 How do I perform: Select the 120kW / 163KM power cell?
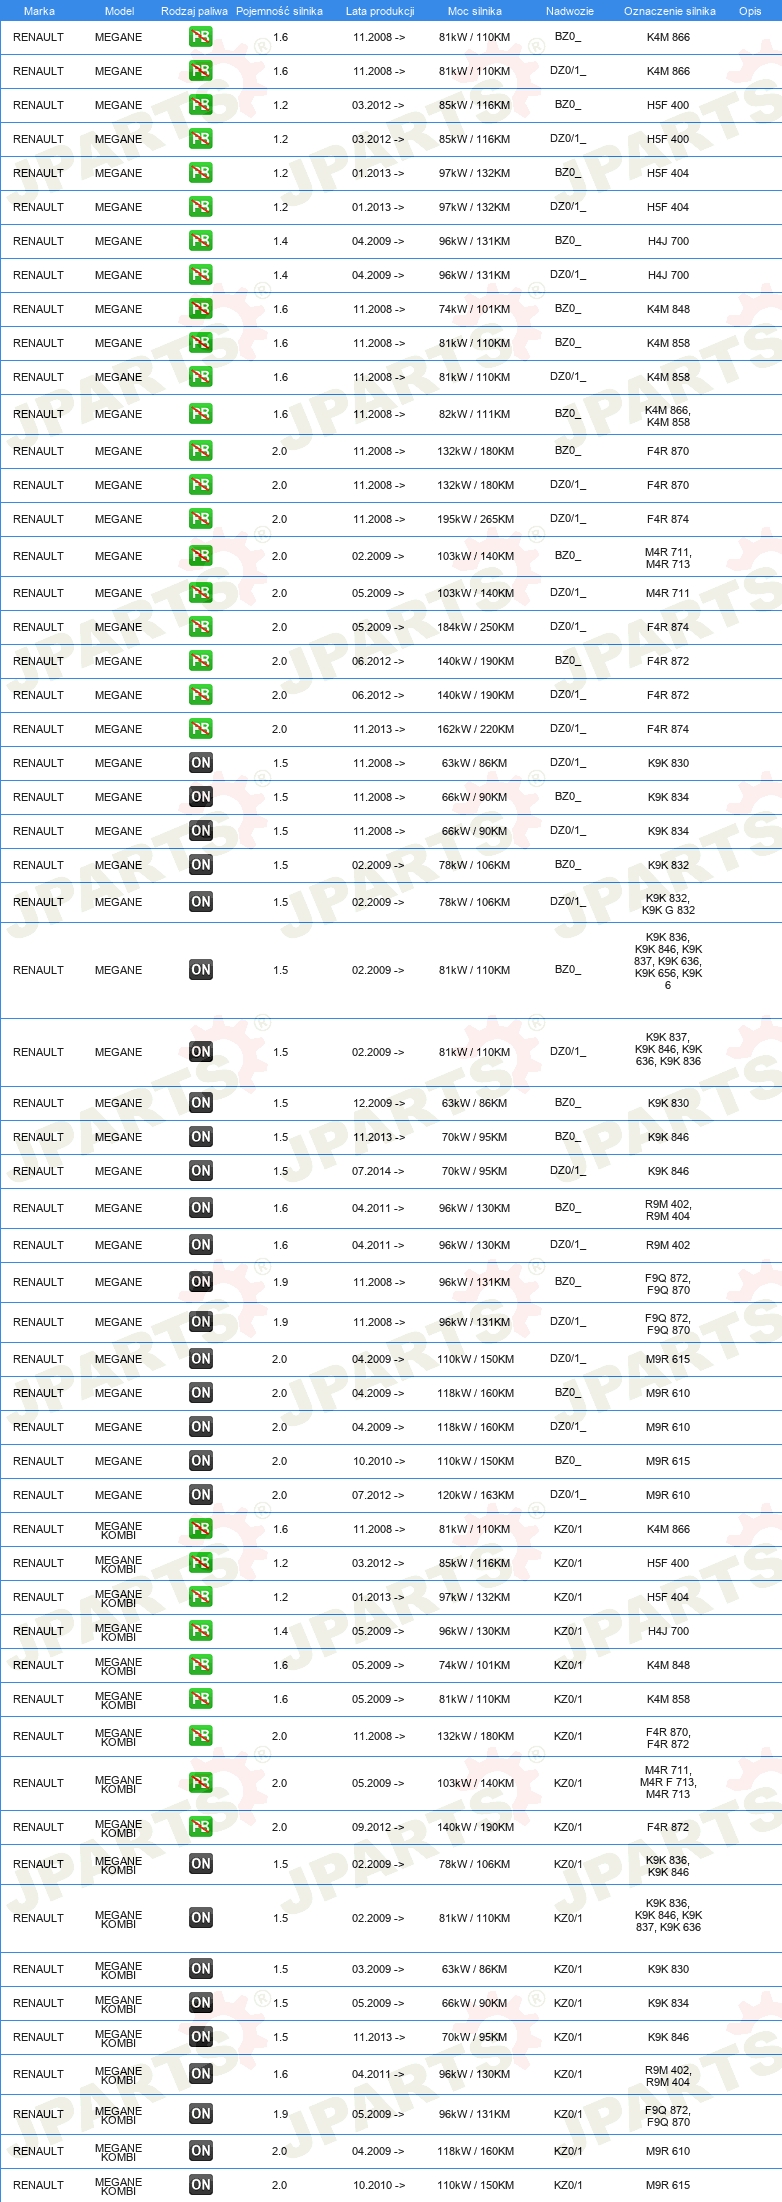(476, 1495)
